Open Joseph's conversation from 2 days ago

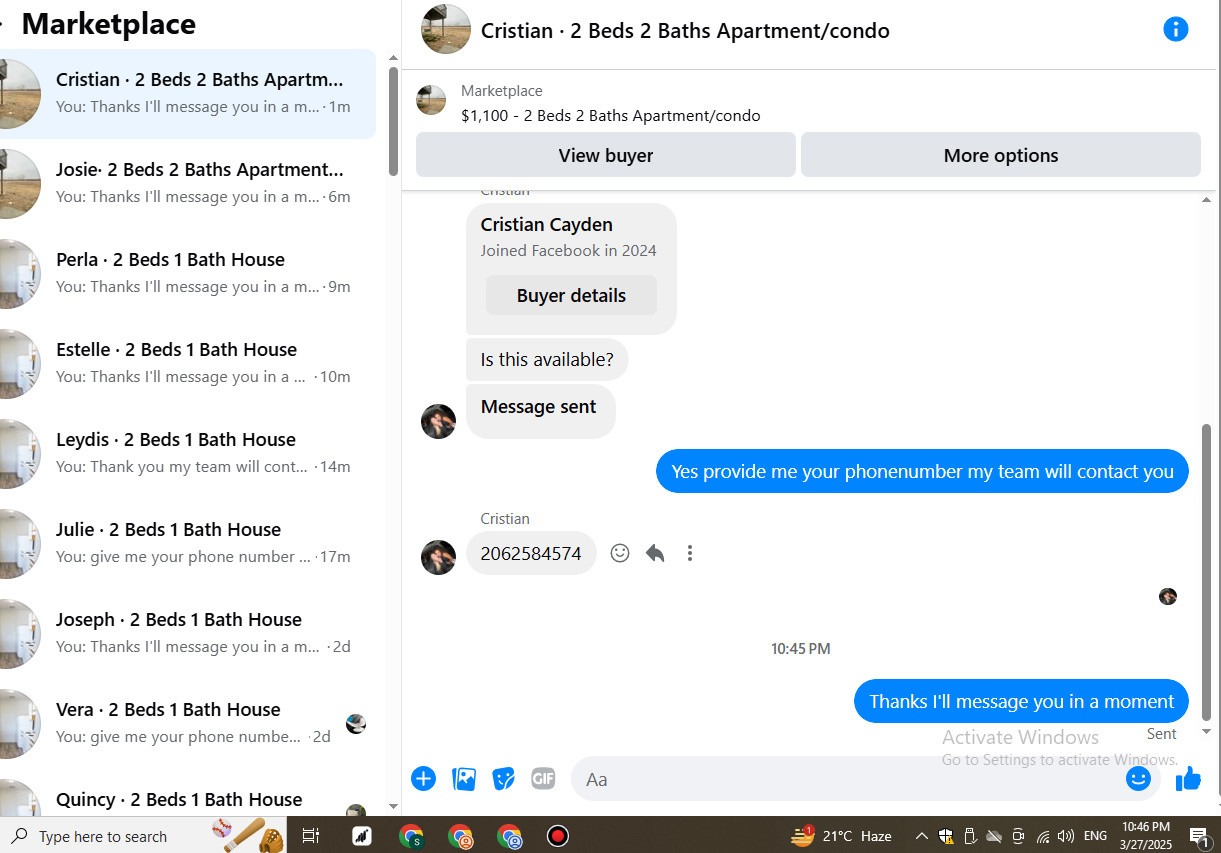(x=188, y=633)
